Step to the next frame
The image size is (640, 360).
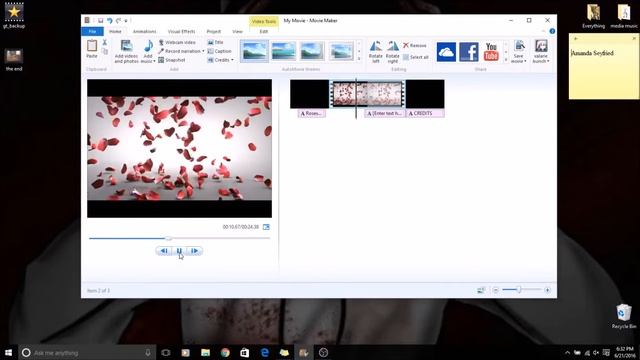[195, 251]
